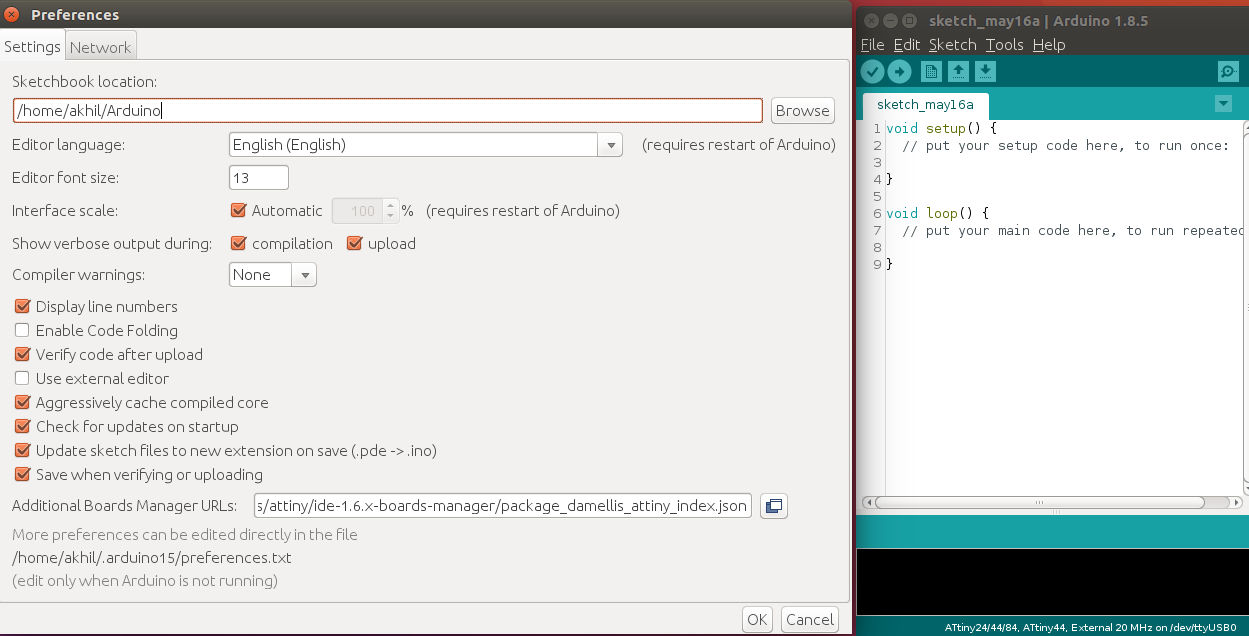Click the horizontal scrollbar in the code editor

tap(1041, 502)
